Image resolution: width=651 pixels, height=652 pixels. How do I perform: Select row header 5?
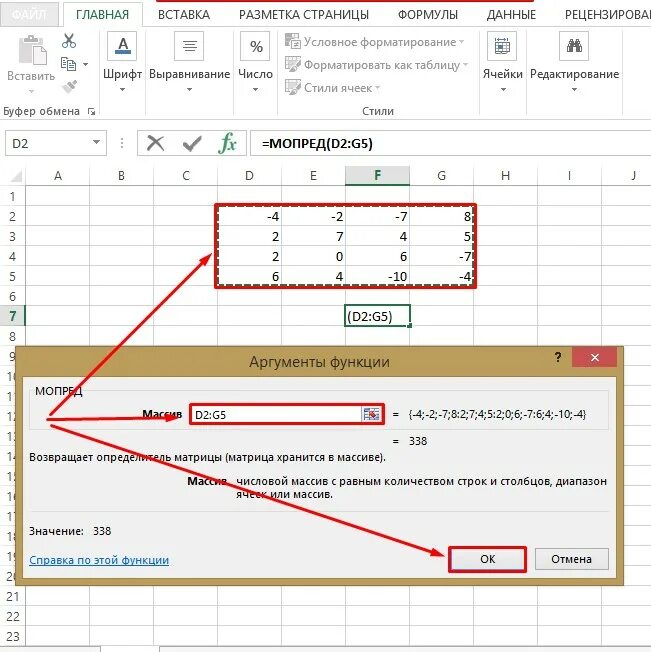[x=12, y=277]
